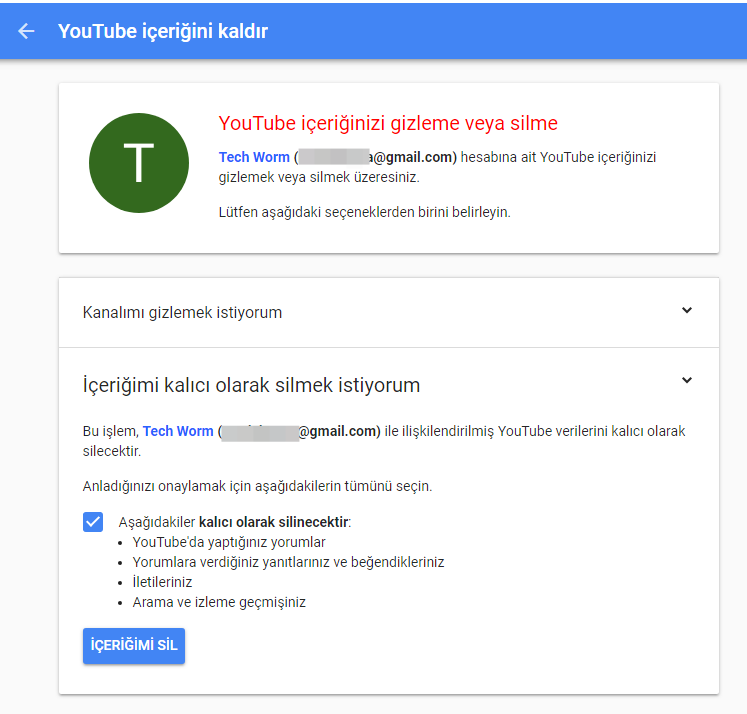Collapse the 'İçeriğimi kalıcı olarak silmek istiyorum' chevron
This screenshot has height=714, width=747.
click(x=687, y=381)
